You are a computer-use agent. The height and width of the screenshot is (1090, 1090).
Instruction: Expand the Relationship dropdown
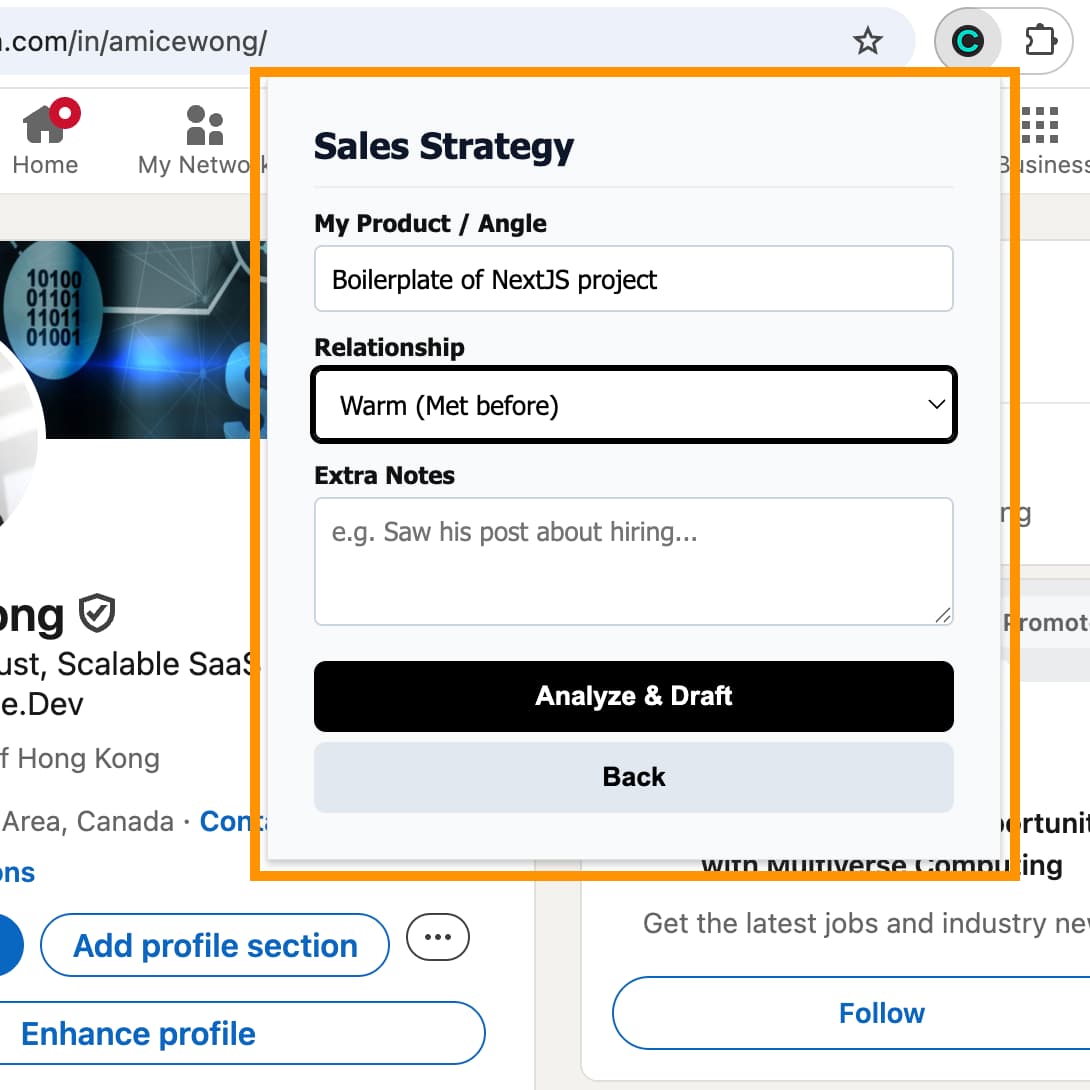(x=634, y=405)
